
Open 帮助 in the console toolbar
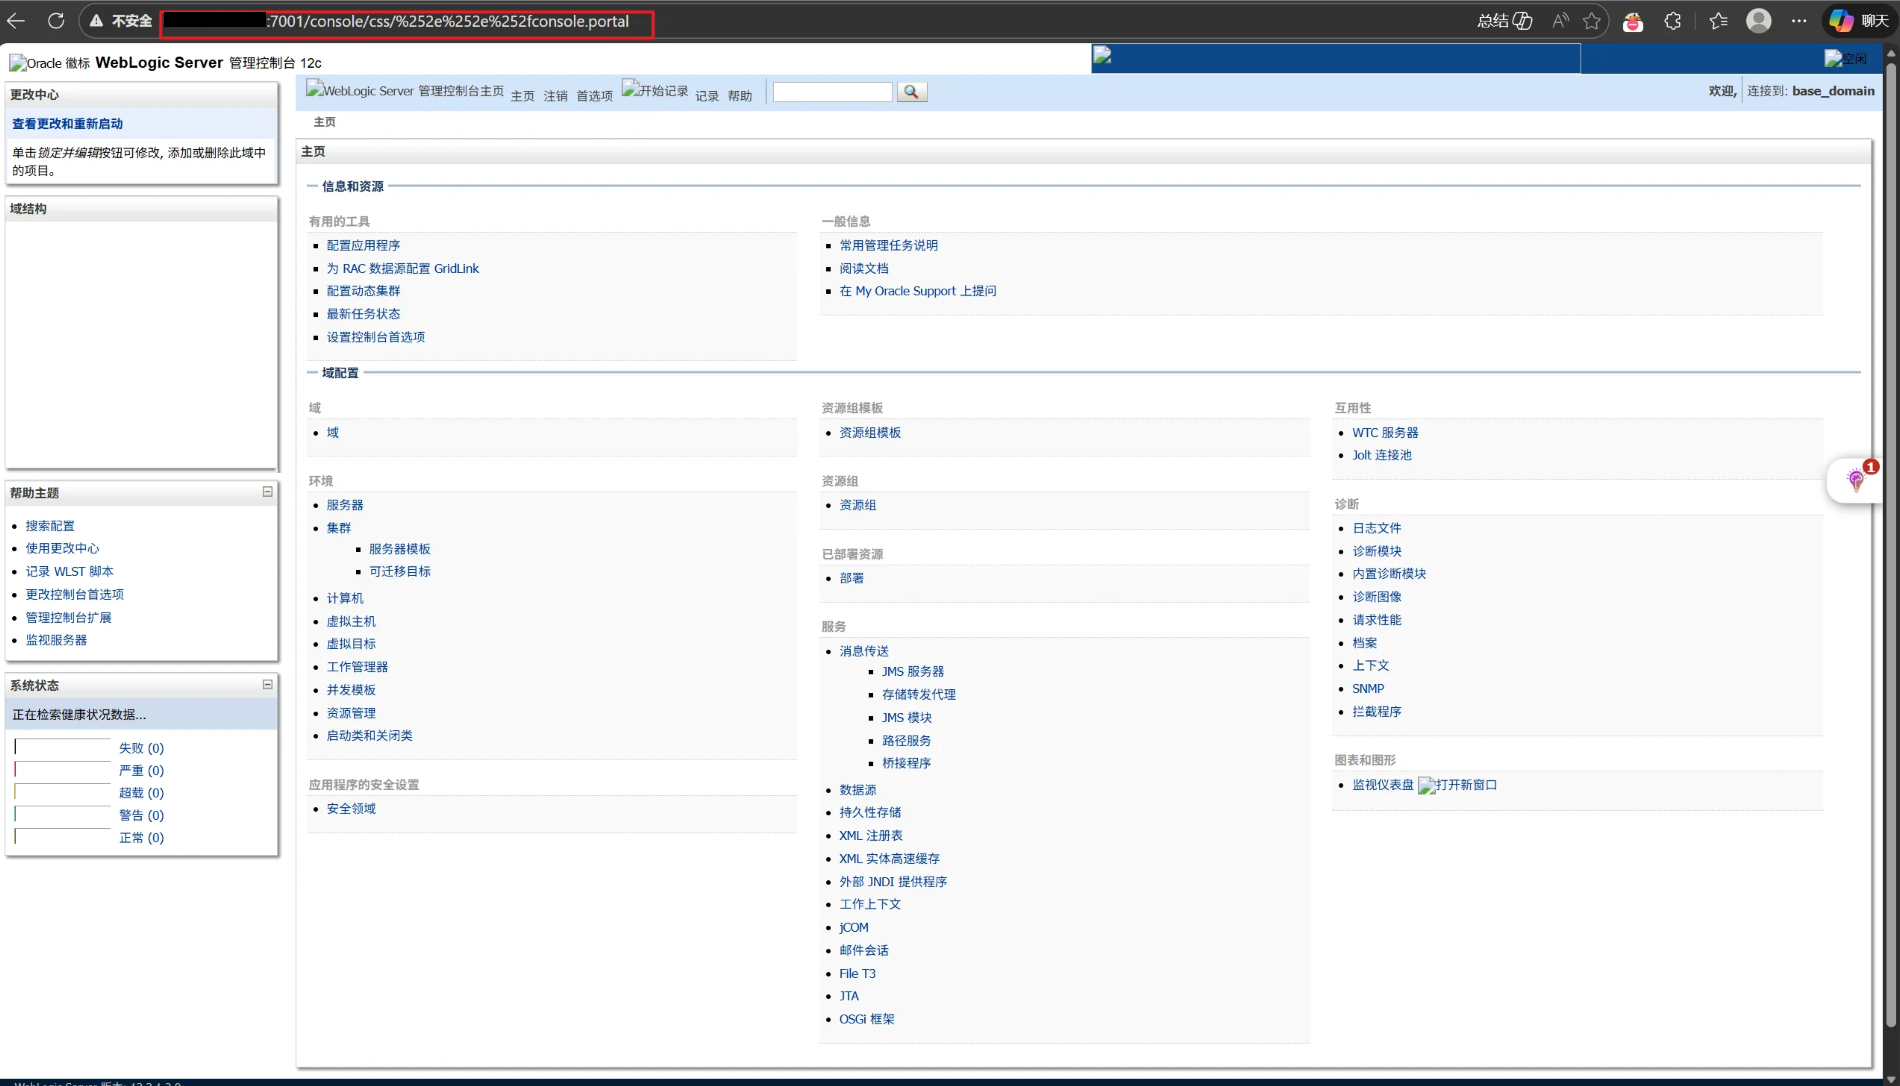tap(740, 96)
